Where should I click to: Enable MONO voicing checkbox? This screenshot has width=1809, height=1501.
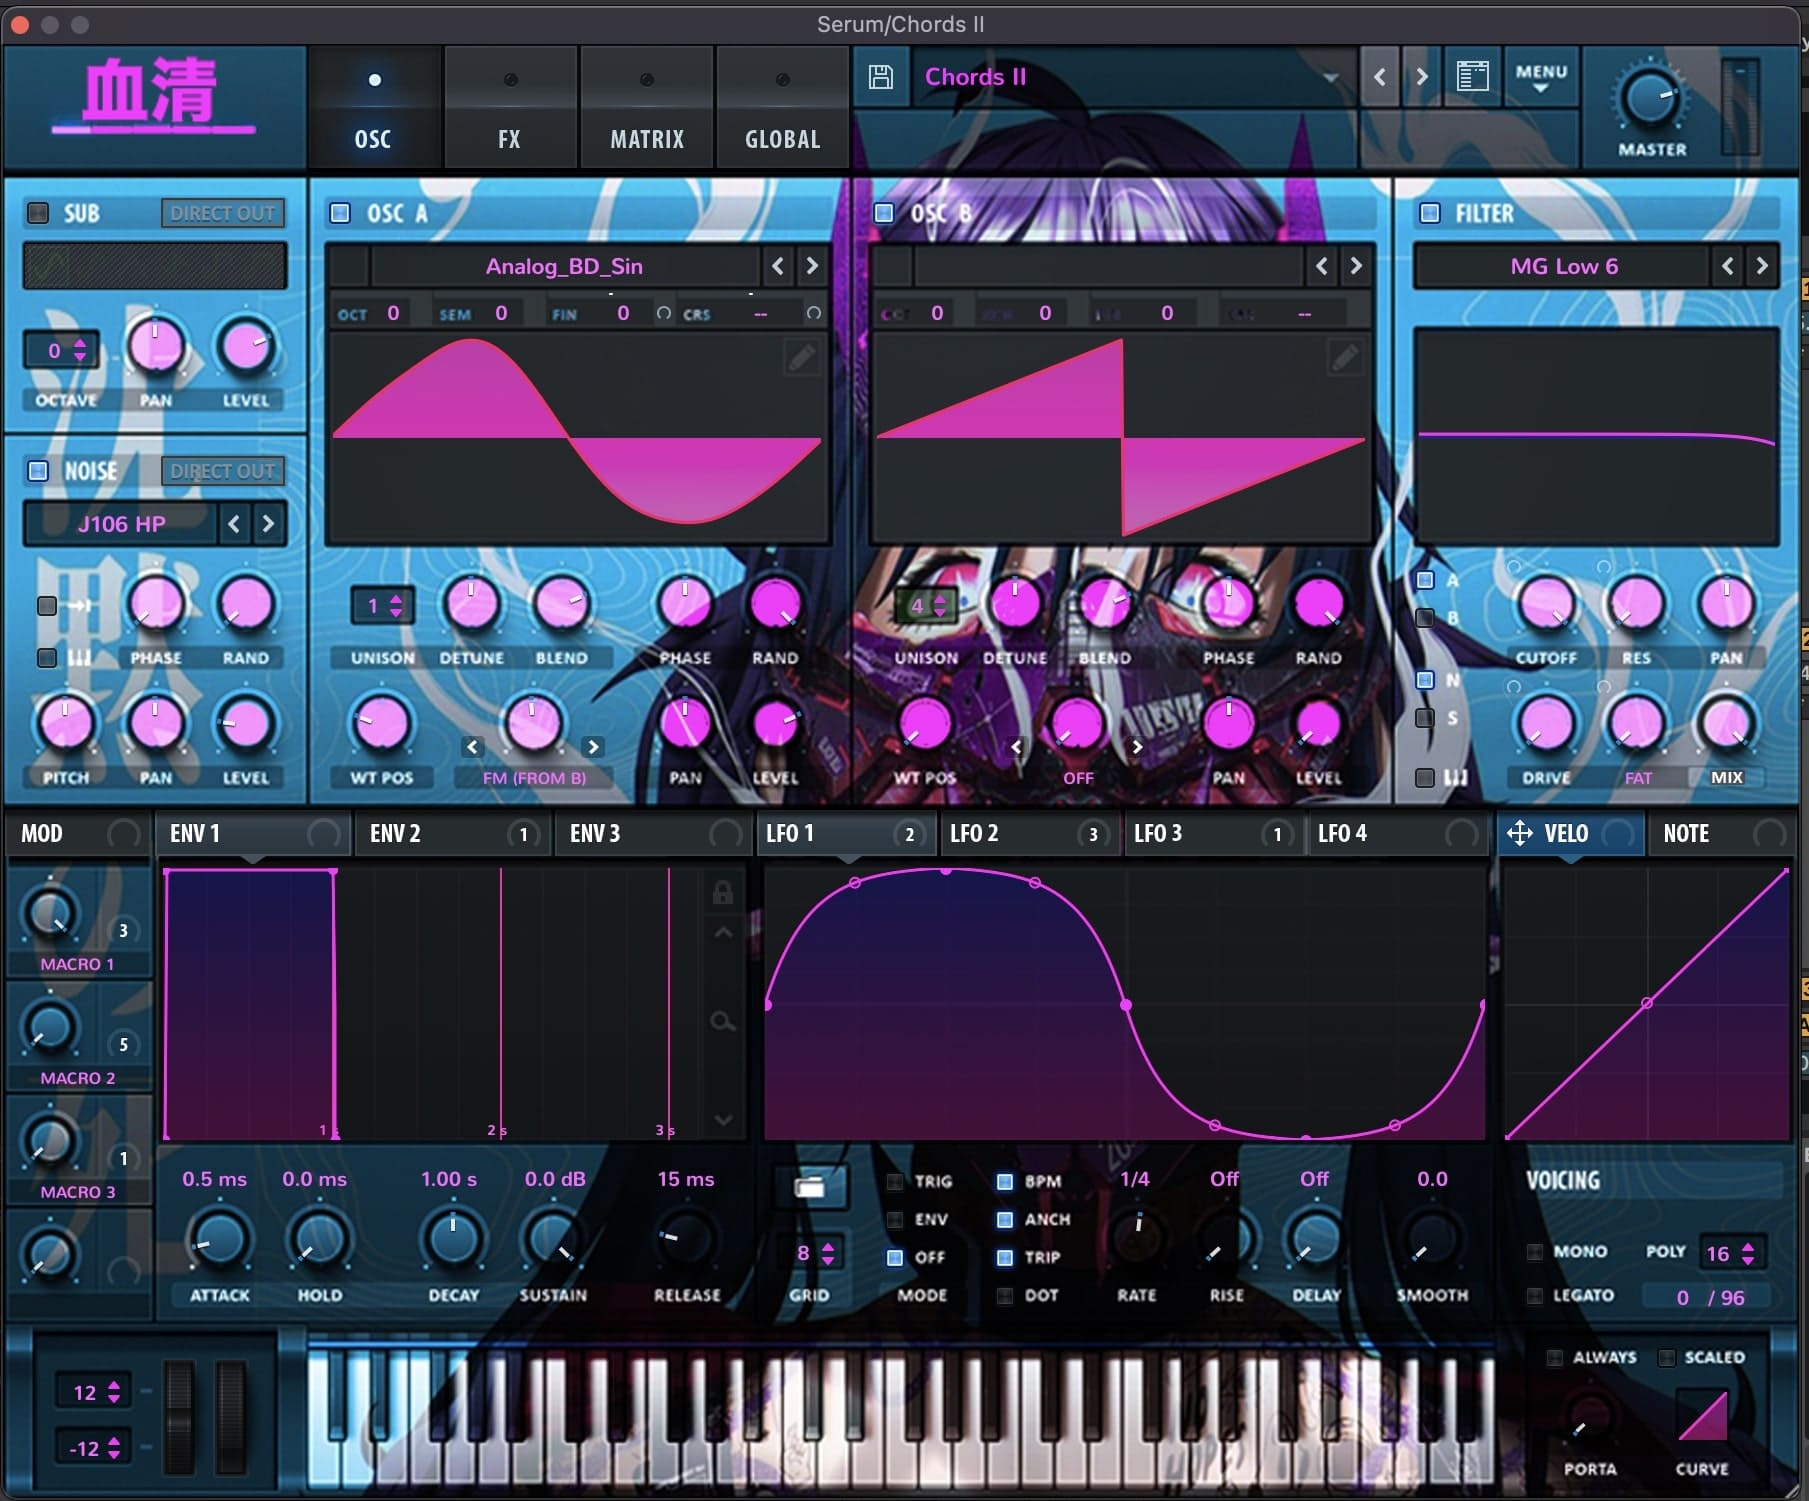(x=1535, y=1251)
